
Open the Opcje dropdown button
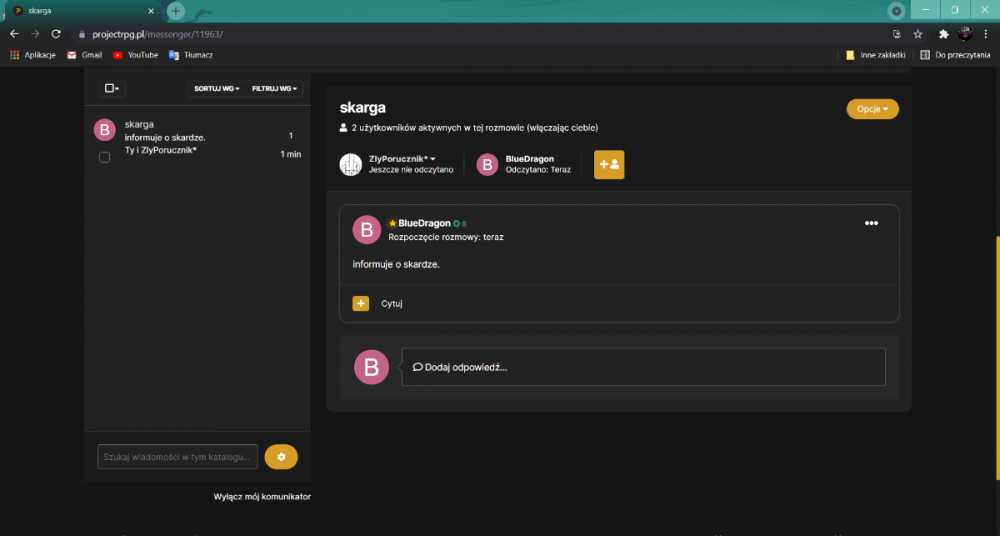(x=872, y=109)
